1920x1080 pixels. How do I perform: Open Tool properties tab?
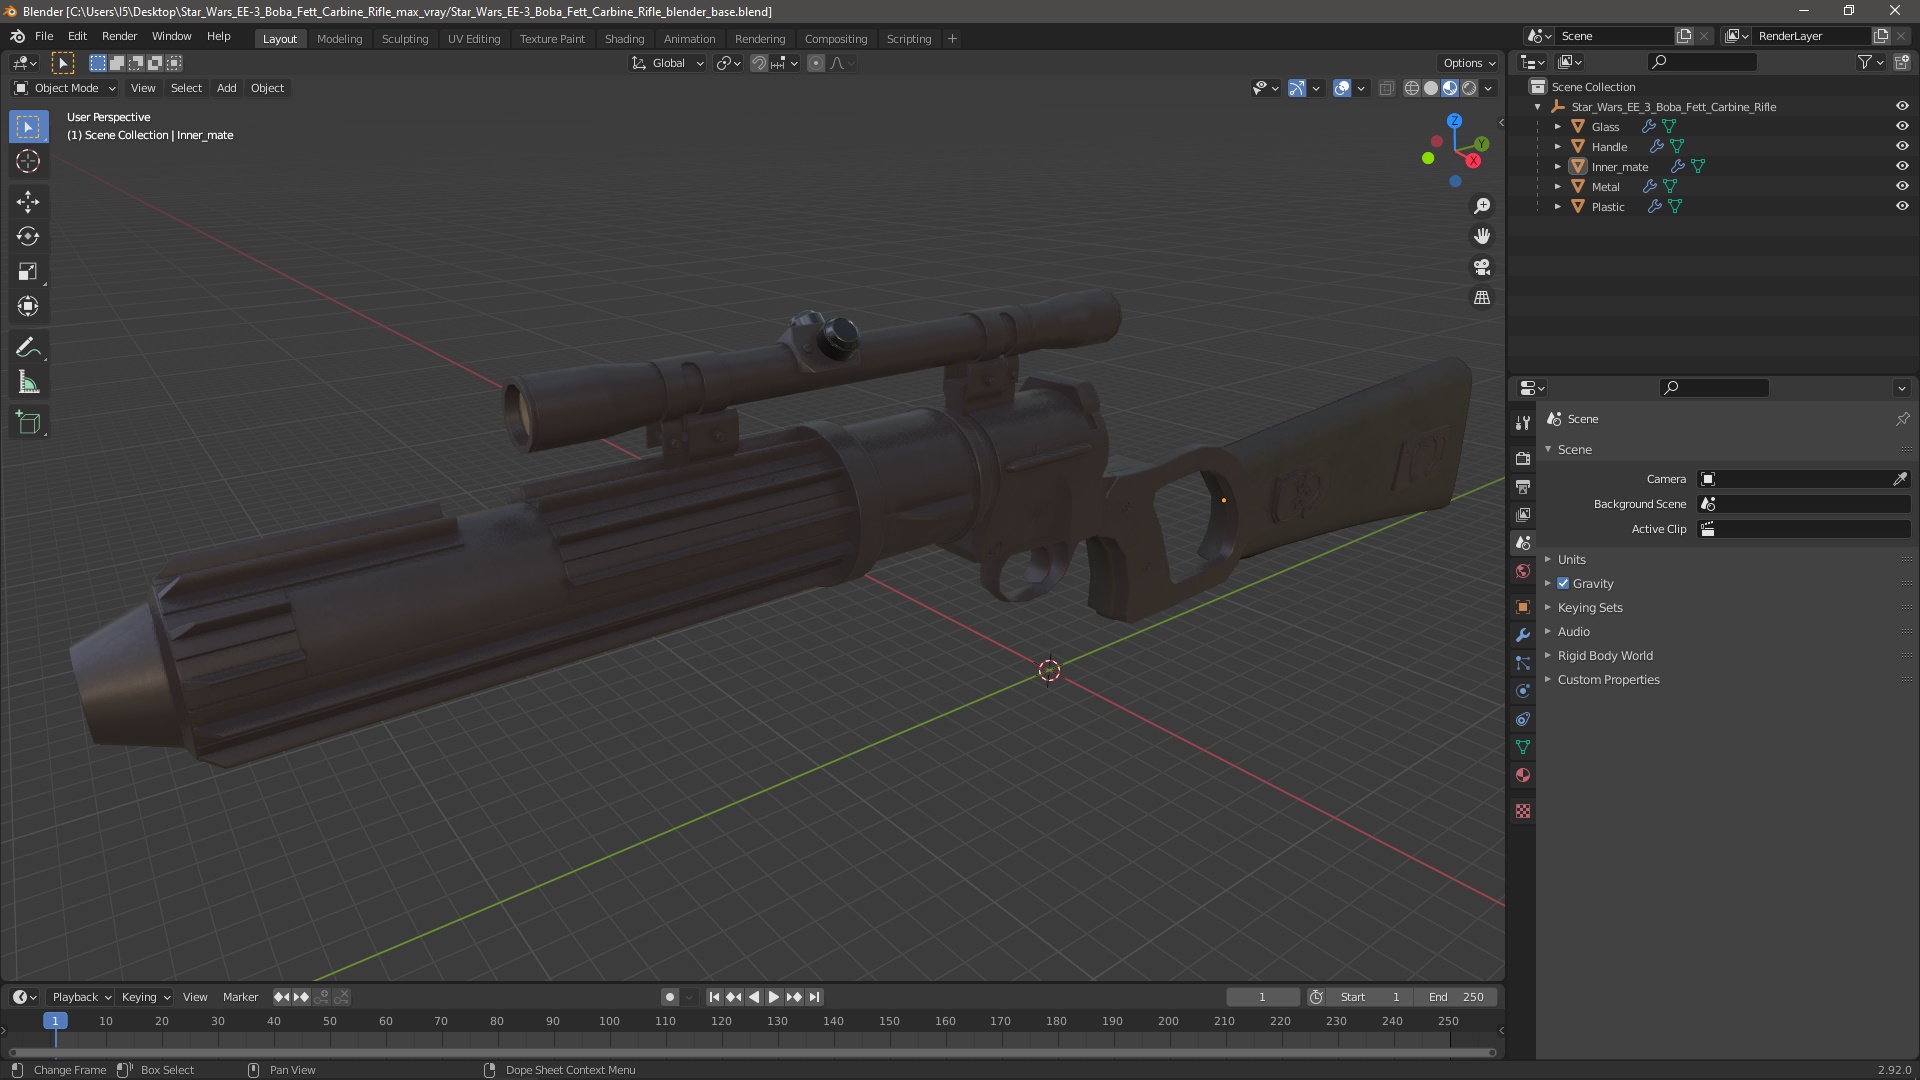pos(1523,422)
